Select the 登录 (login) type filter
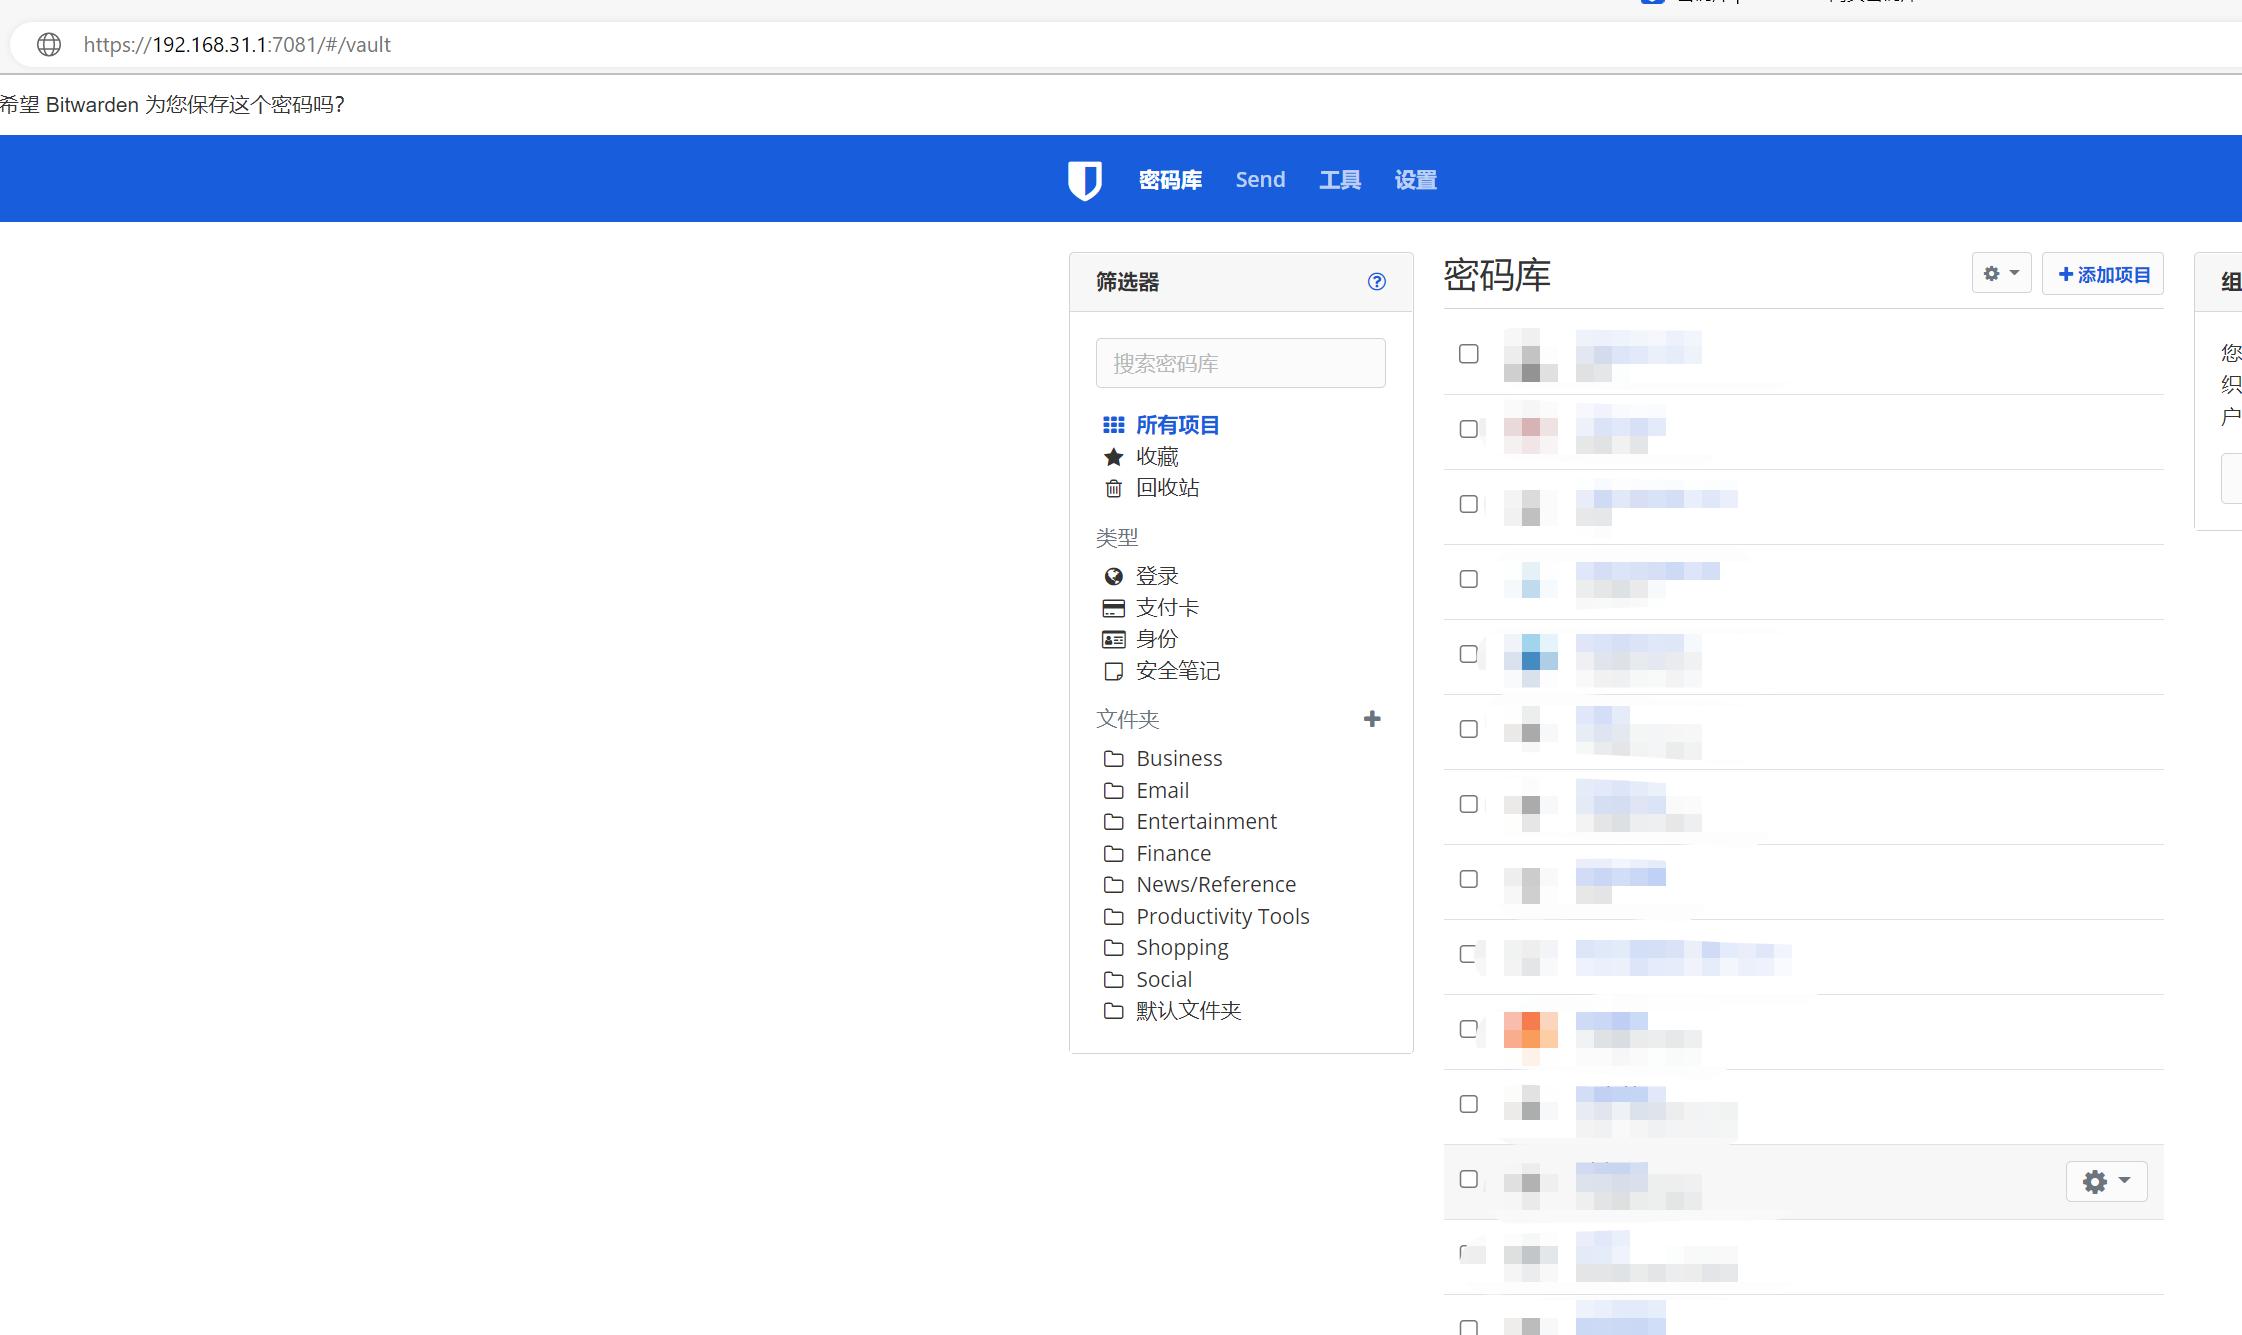This screenshot has height=1335, width=2242. point(1156,575)
